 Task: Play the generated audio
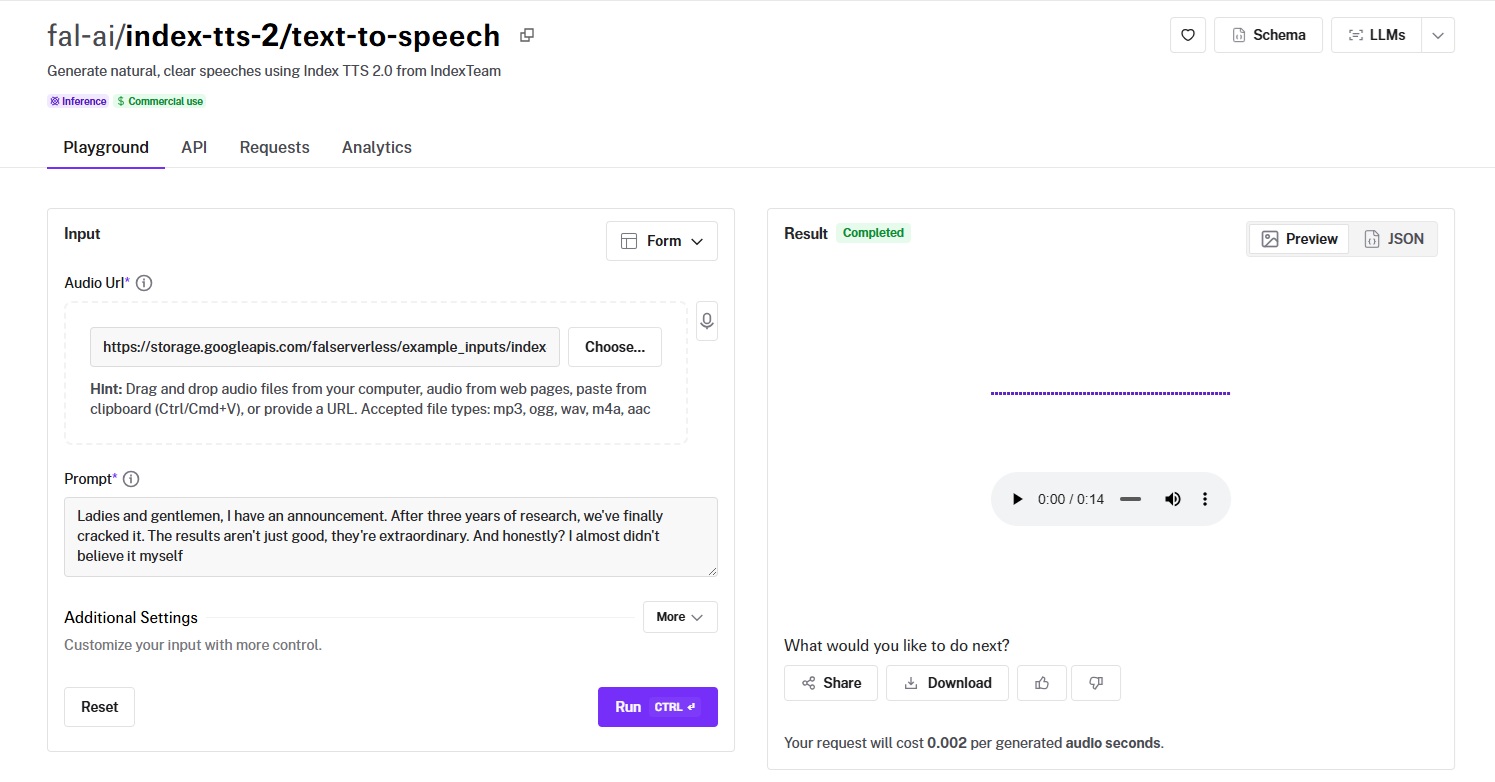[x=1017, y=499]
